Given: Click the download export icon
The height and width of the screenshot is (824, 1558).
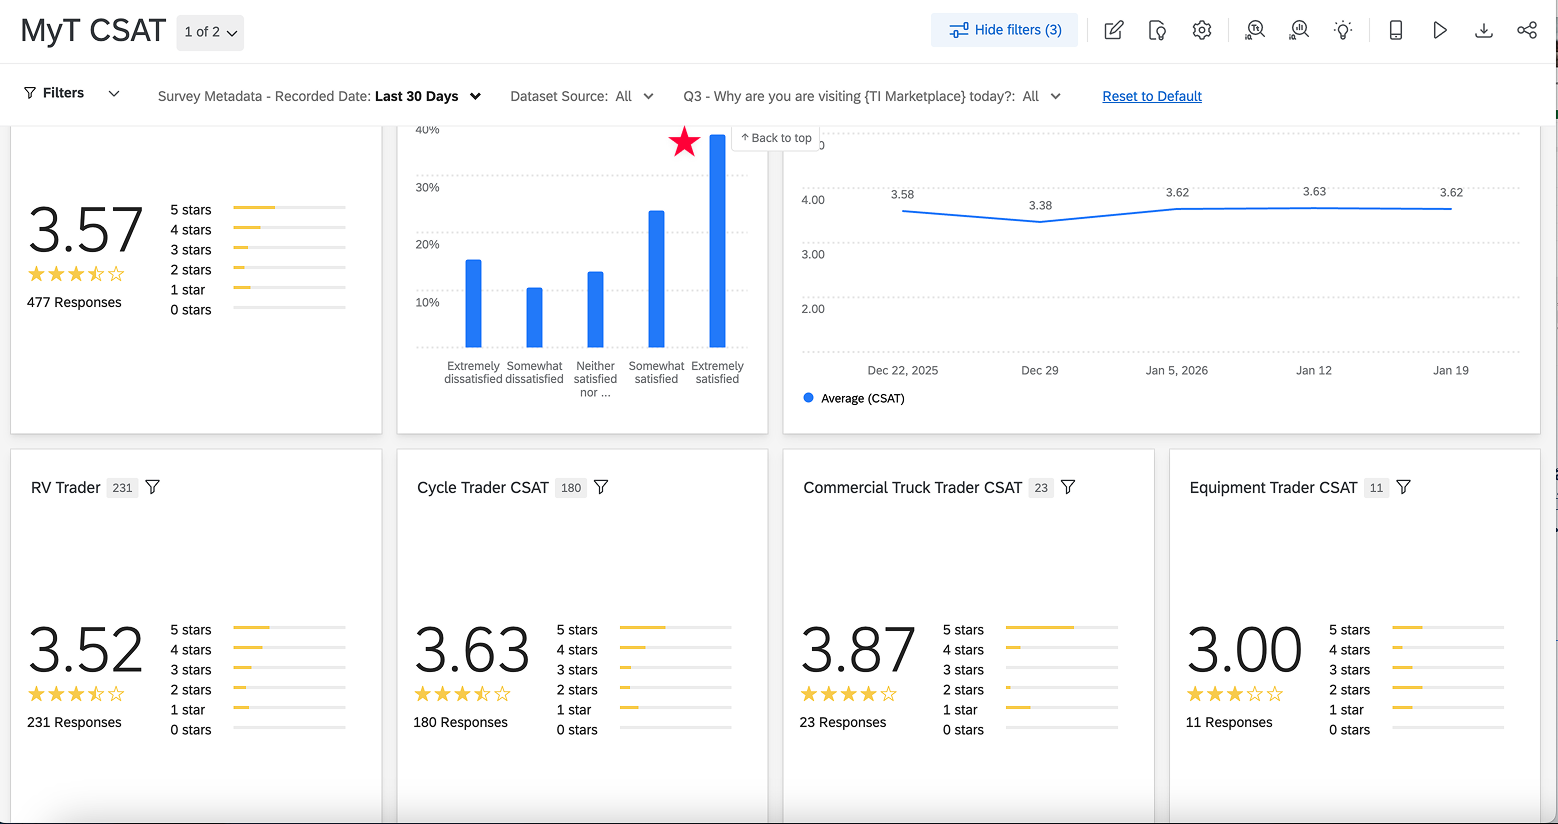Looking at the screenshot, I should coord(1484,30).
